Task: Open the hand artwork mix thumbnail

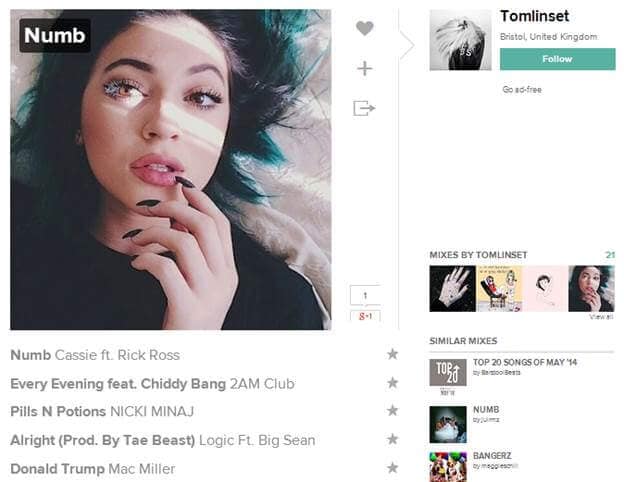Action: pyautogui.click(x=452, y=289)
